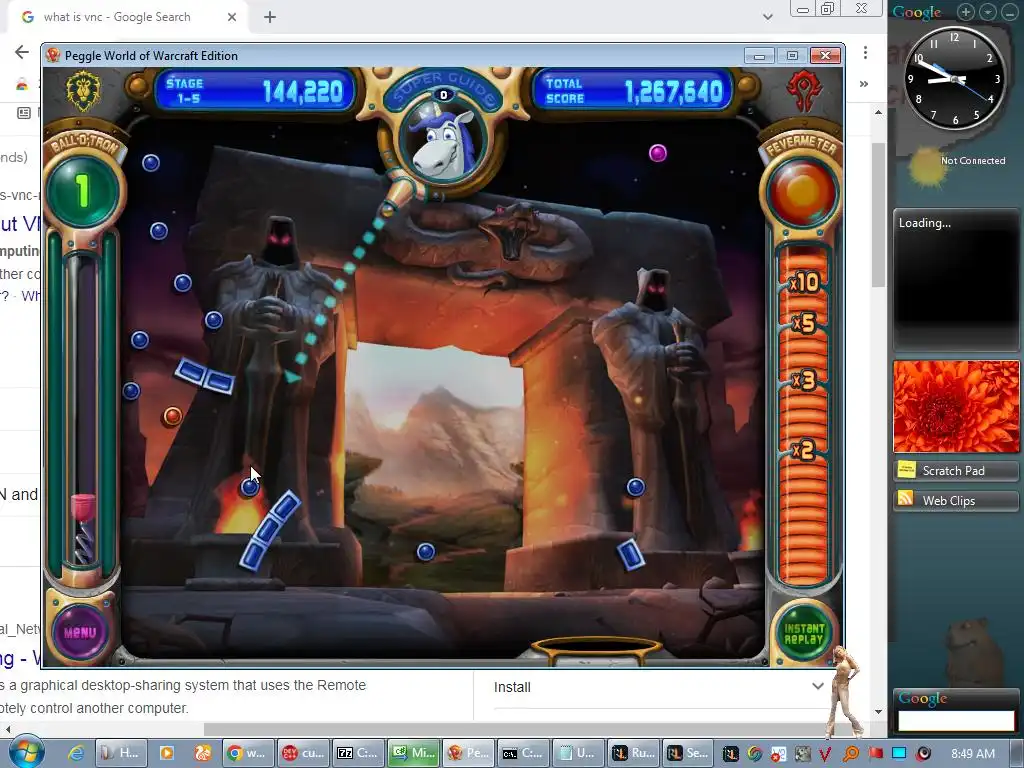Click the green Instant Replay button
Image resolution: width=1024 pixels, height=768 pixels.
804,633
